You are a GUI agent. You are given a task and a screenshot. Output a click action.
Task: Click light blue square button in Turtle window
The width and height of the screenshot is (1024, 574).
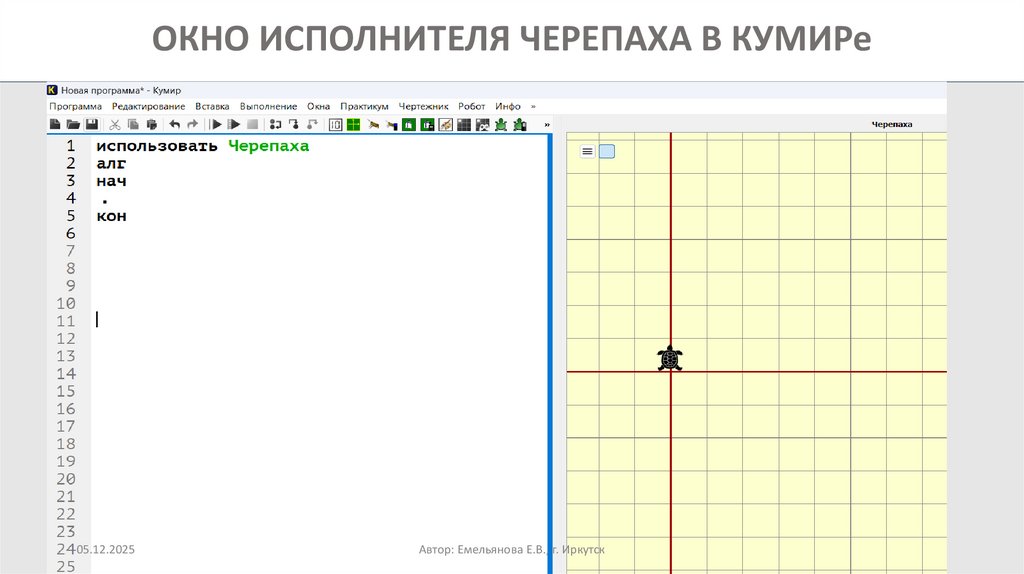coord(607,151)
